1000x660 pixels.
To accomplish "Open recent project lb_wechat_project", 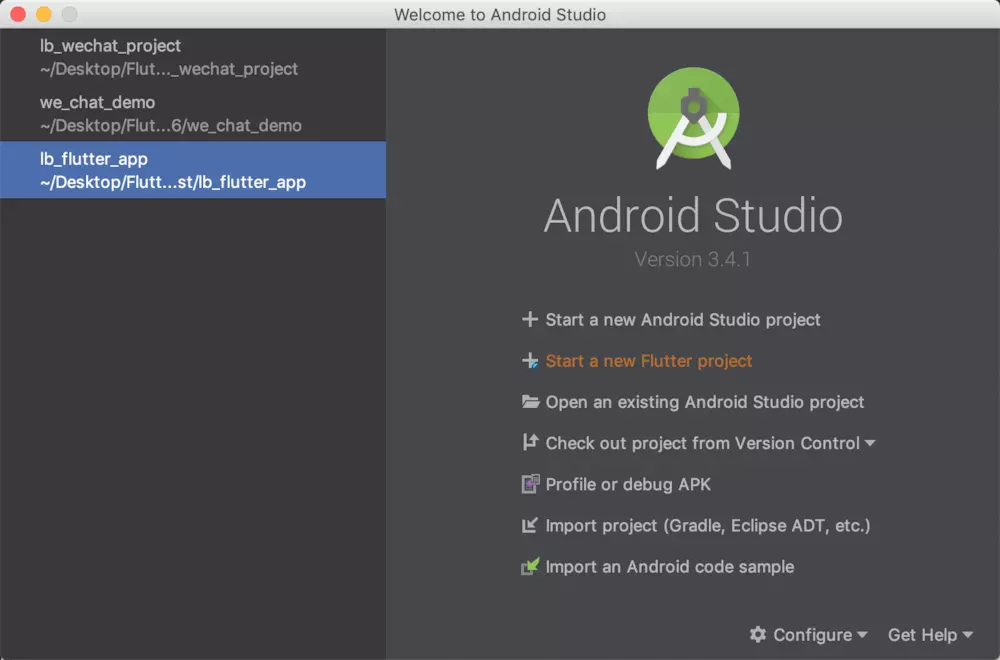I will pyautogui.click(x=193, y=57).
